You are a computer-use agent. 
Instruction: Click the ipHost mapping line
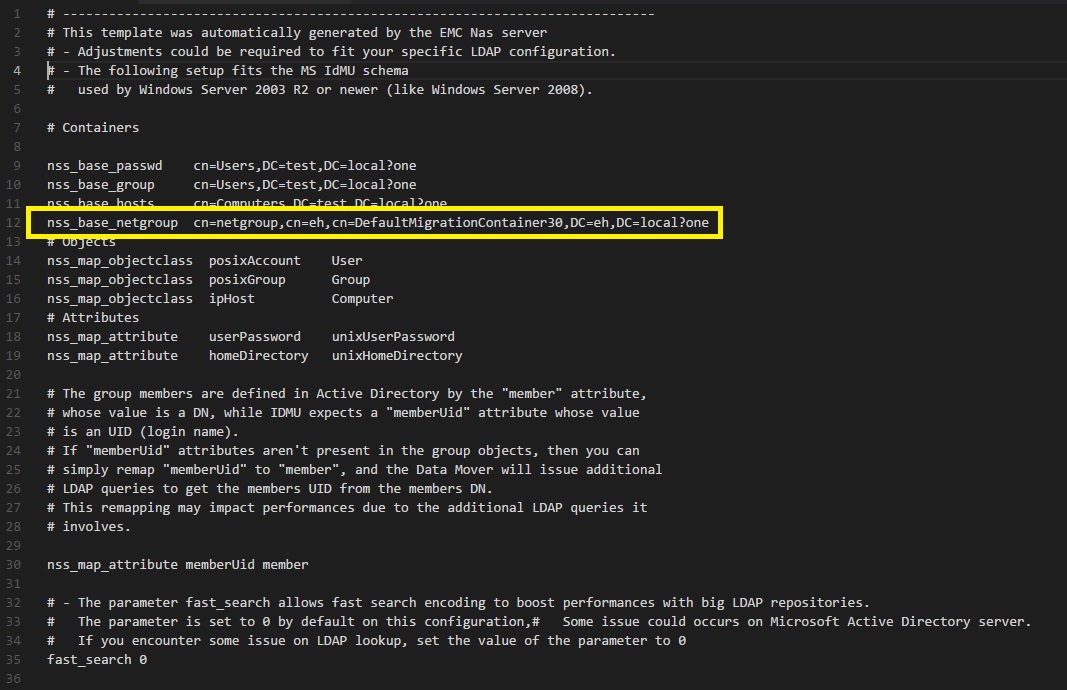coord(230,298)
